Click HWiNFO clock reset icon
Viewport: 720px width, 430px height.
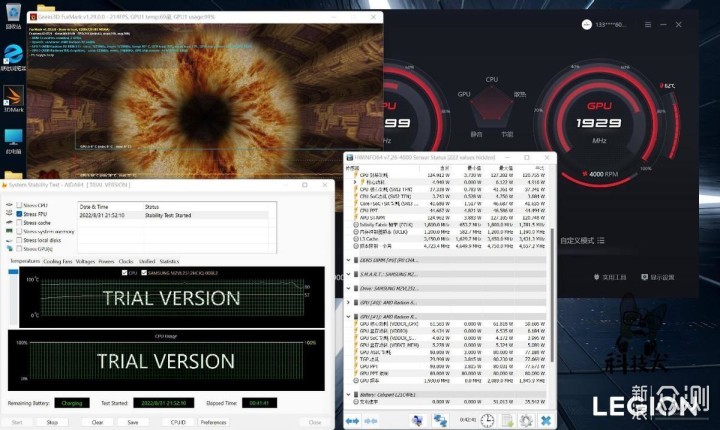point(487,420)
